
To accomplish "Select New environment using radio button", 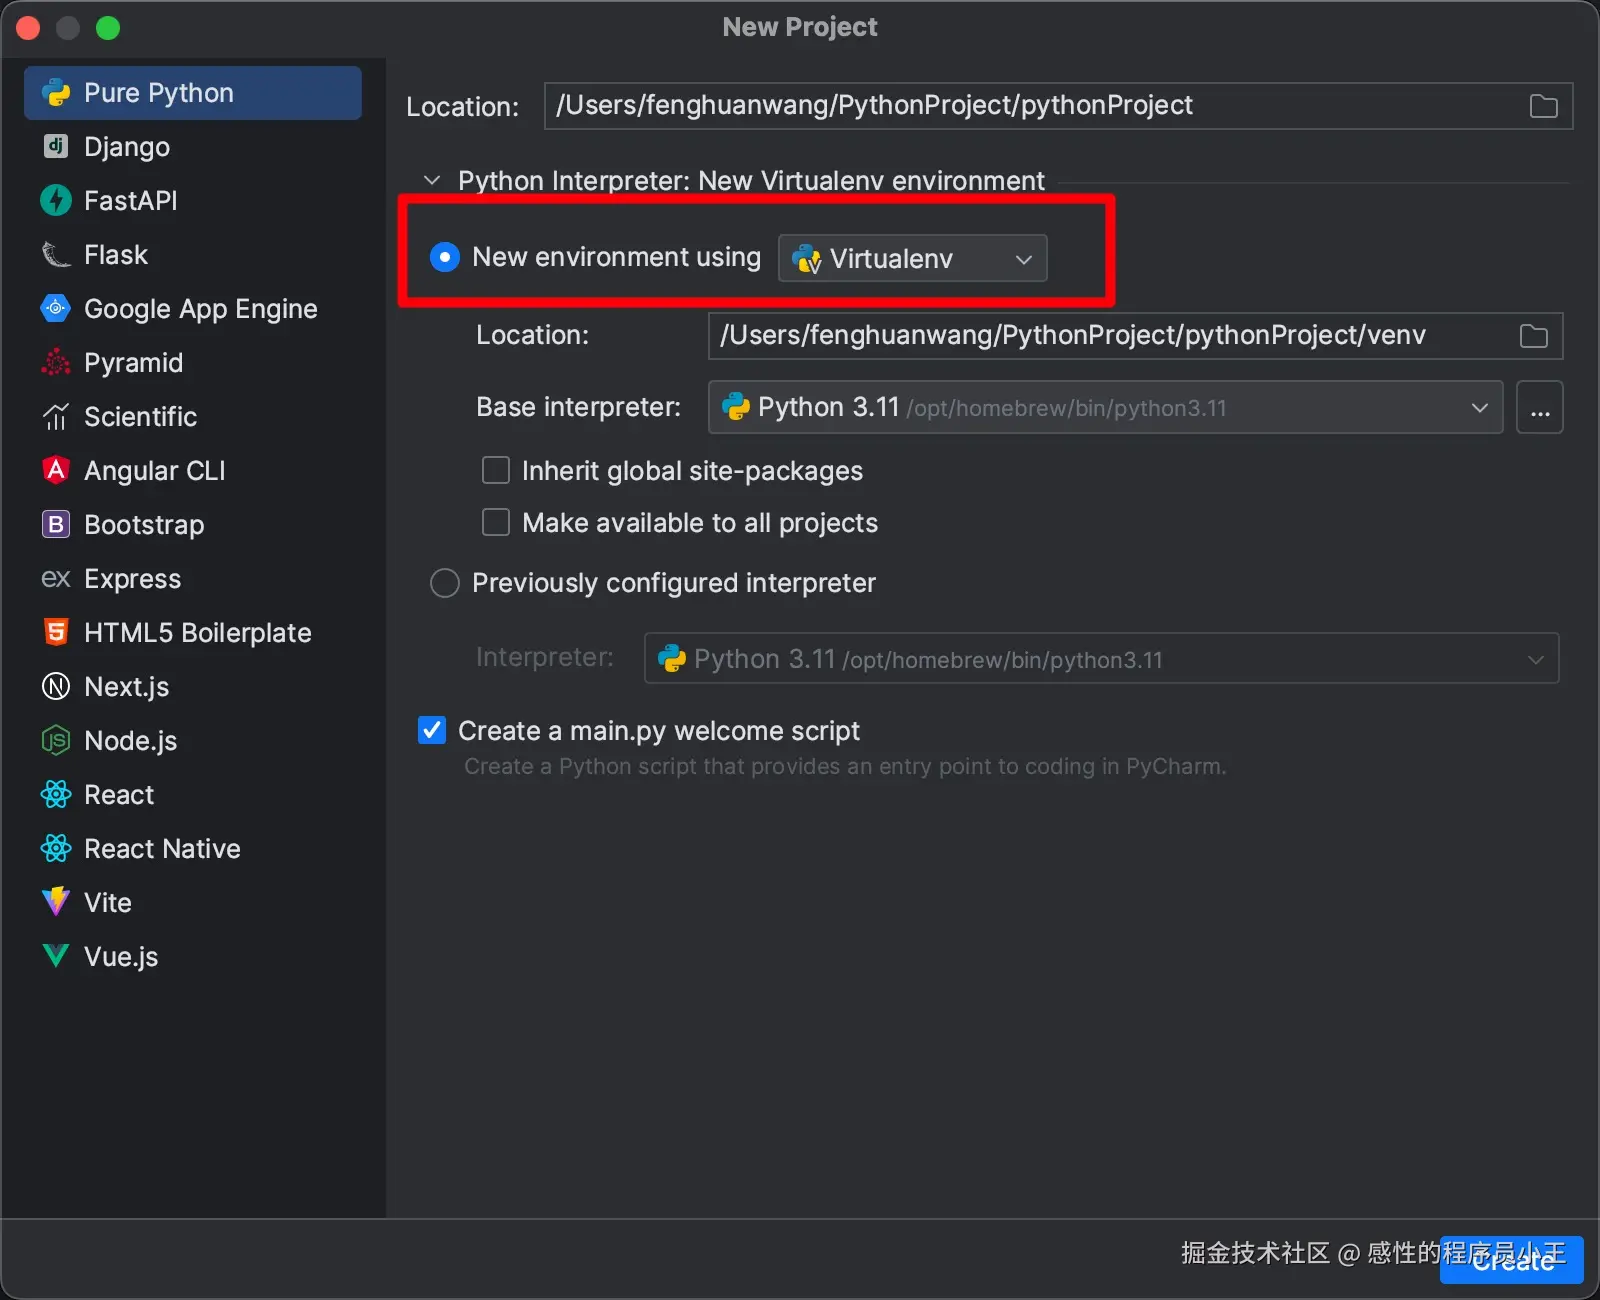I will click(444, 257).
